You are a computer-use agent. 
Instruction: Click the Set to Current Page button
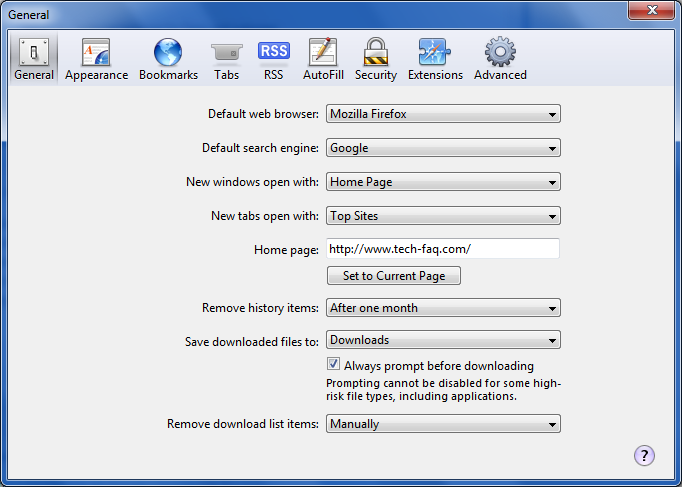pos(394,276)
